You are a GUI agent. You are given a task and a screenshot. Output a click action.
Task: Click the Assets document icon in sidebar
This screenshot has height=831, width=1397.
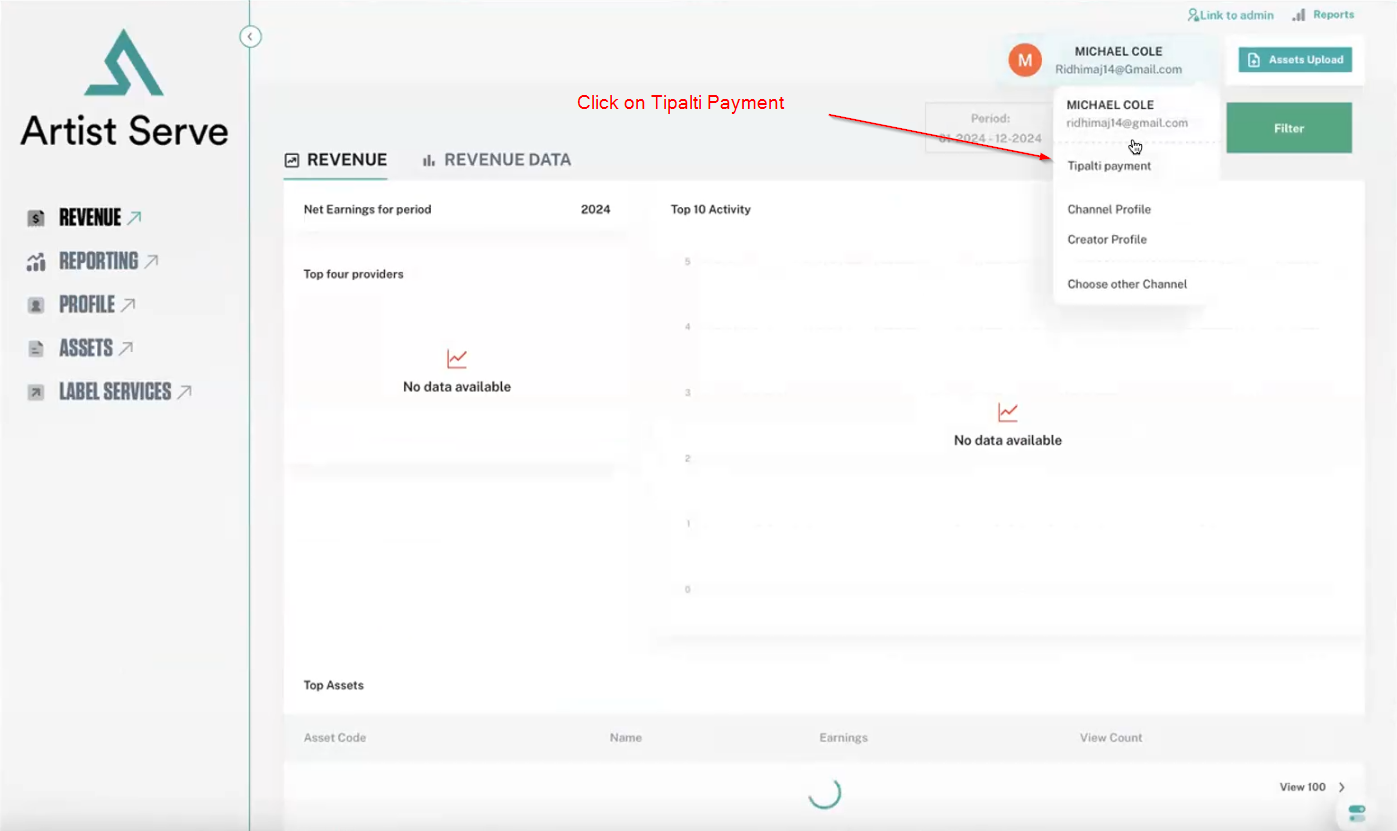[x=36, y=349]
